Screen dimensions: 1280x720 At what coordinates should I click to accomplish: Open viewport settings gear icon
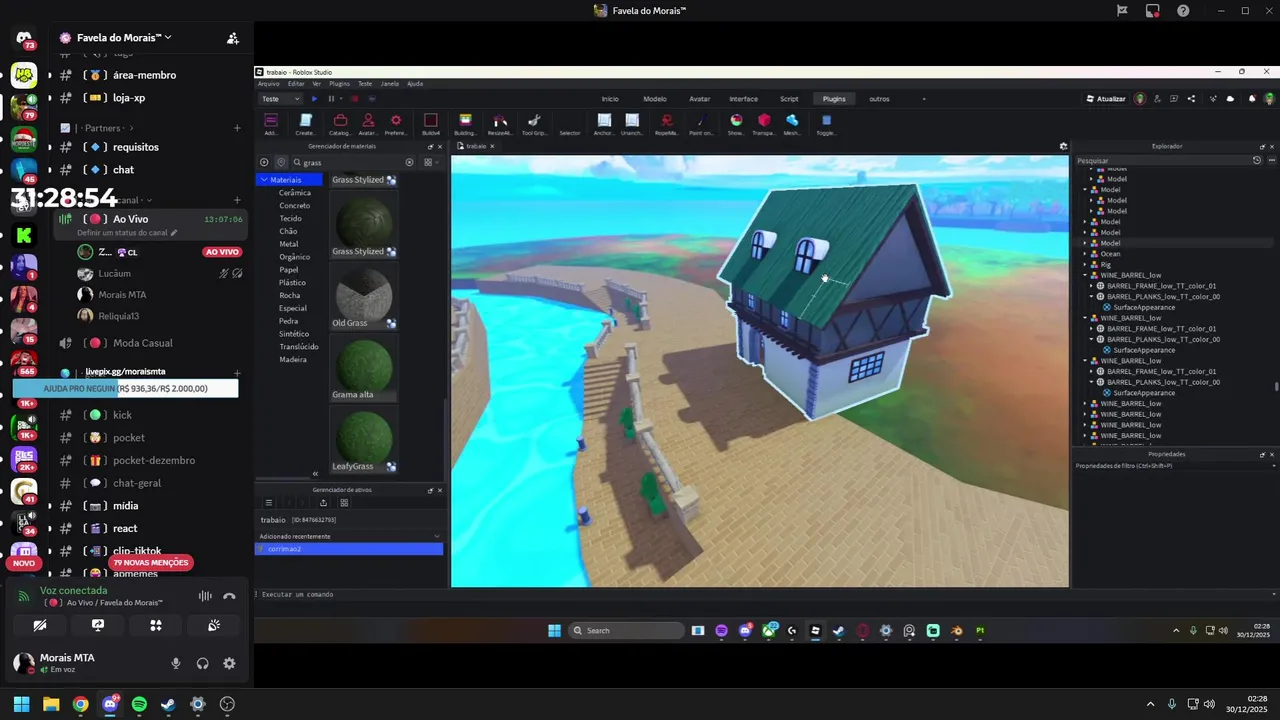coord(1063,146)
